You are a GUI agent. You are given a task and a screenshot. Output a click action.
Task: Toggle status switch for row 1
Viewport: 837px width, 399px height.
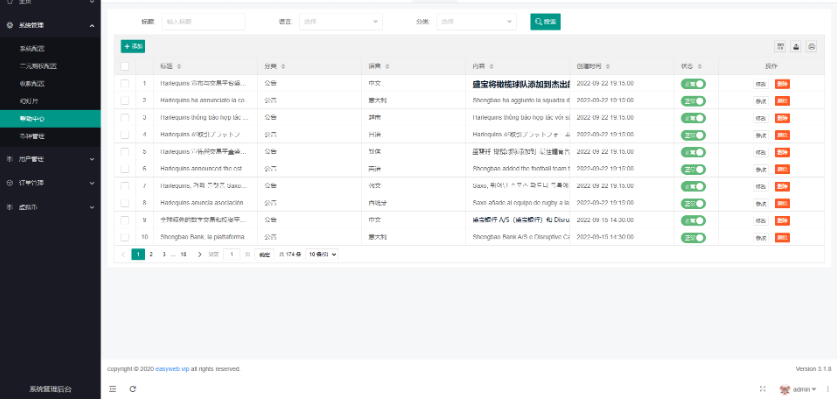(x=693, y=83)
